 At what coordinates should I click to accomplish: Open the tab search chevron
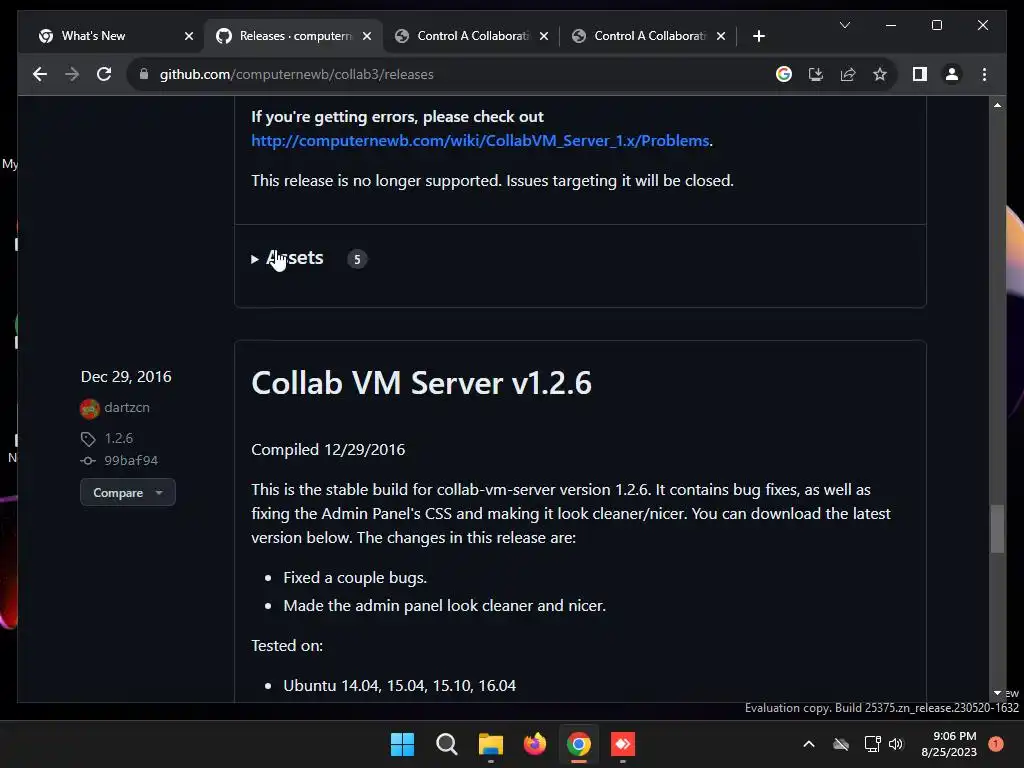coord(844,25)
